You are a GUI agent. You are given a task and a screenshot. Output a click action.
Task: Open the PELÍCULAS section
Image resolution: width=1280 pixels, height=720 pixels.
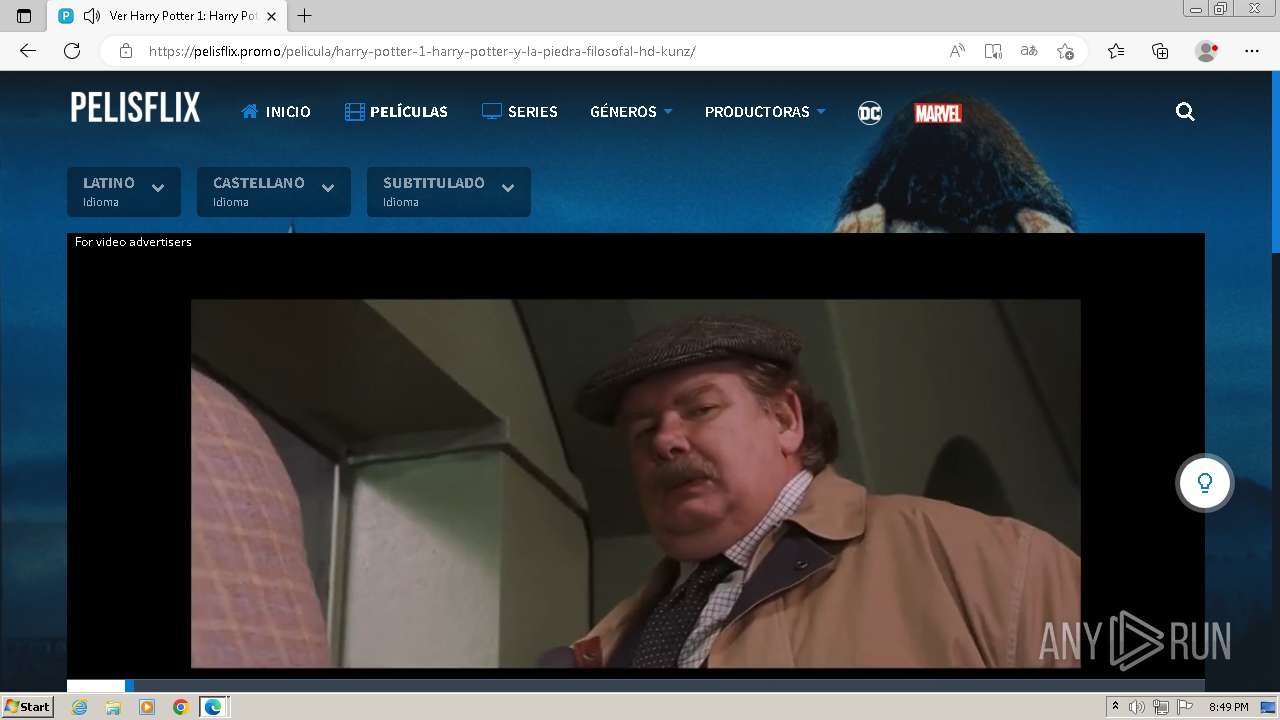coord(396,112)
